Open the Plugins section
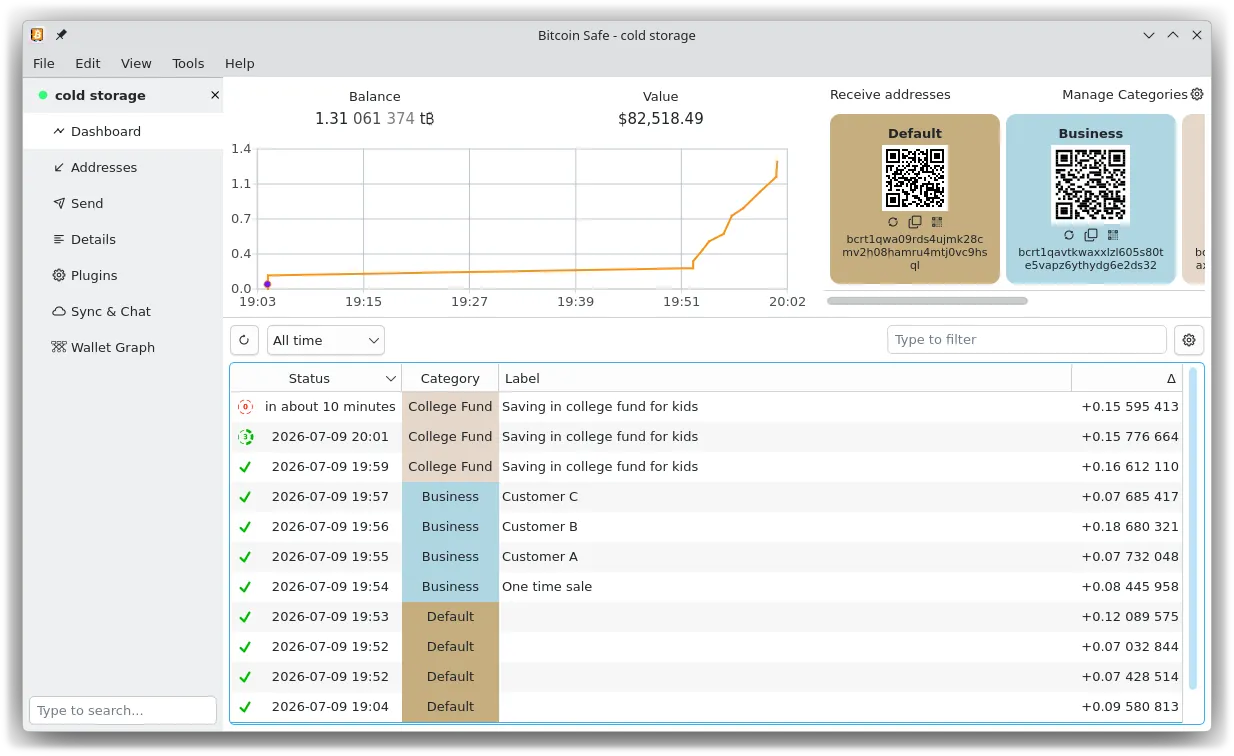Image resolution: width=1234 pixels, height=756 pixels. pyautogui.click(x=123, y=275)
